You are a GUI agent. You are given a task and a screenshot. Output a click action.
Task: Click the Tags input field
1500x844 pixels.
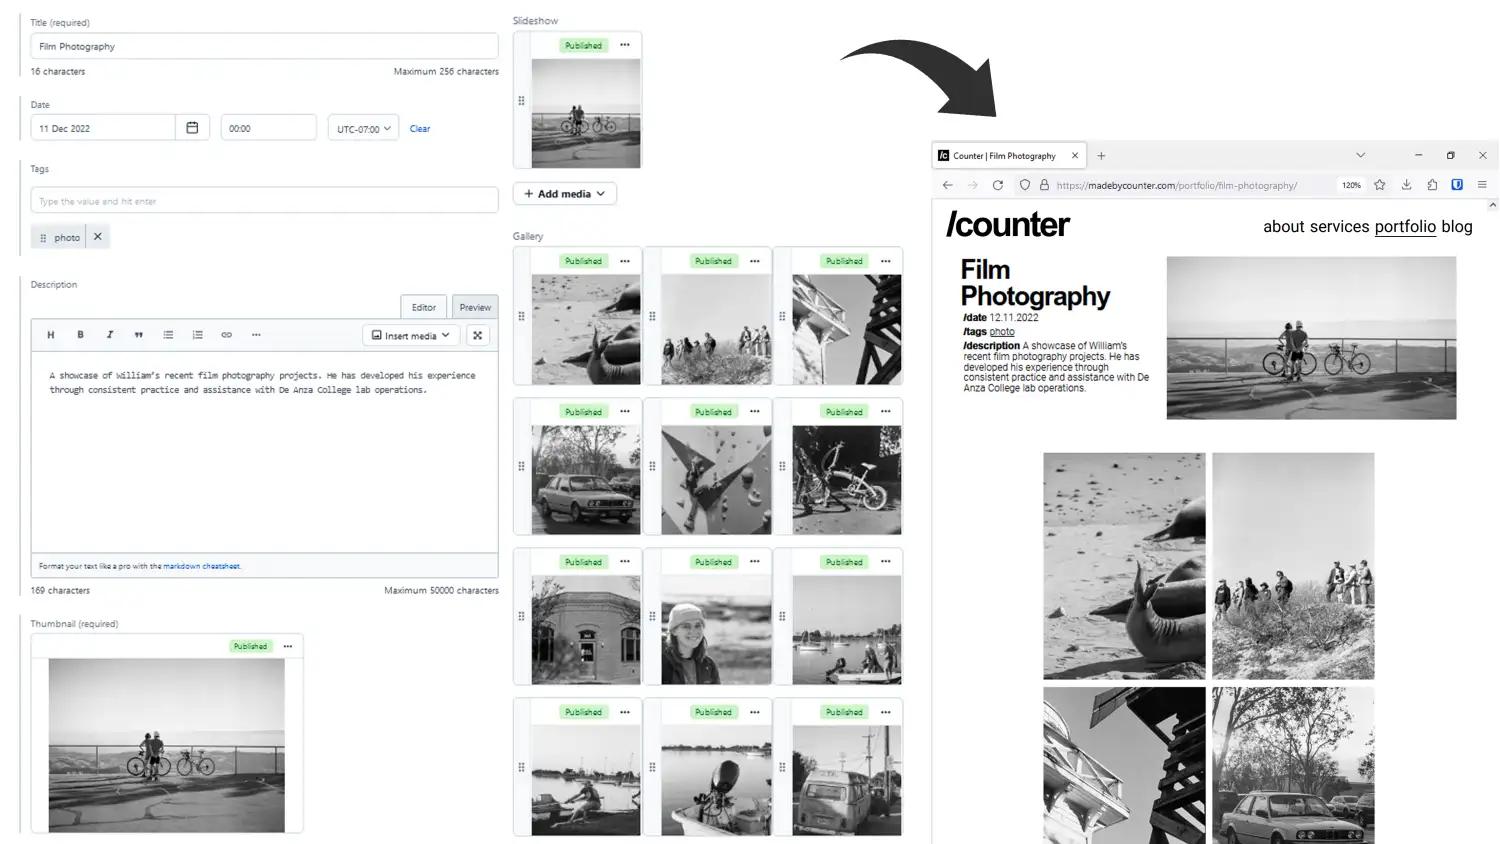tap(264, 201)
